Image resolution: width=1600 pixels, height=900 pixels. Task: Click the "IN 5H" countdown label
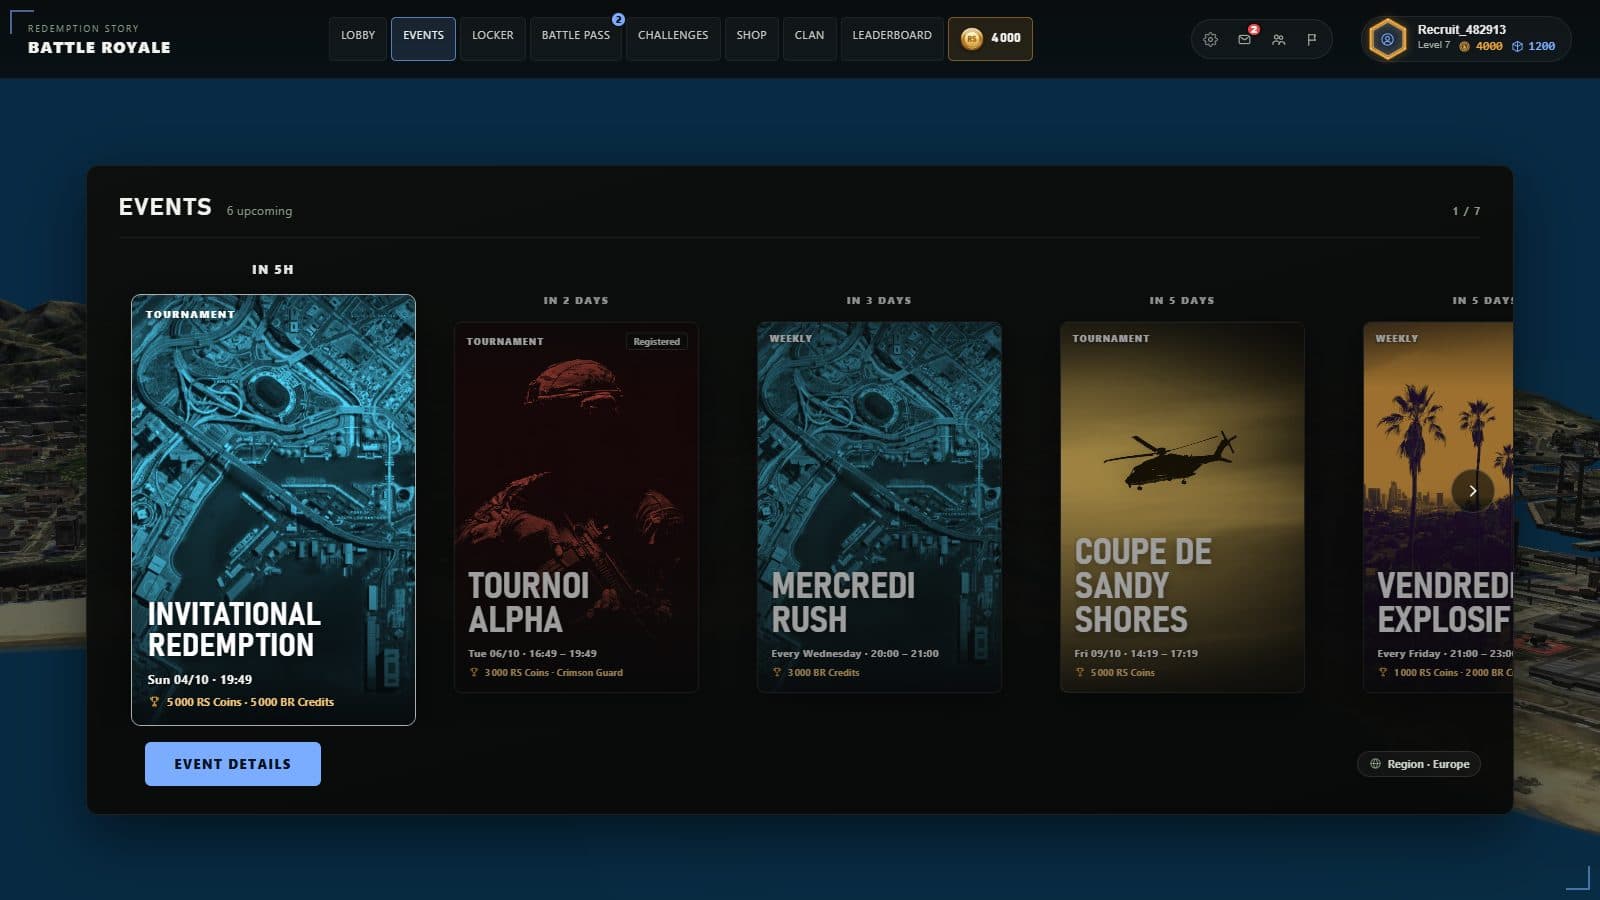coord(273,270)
